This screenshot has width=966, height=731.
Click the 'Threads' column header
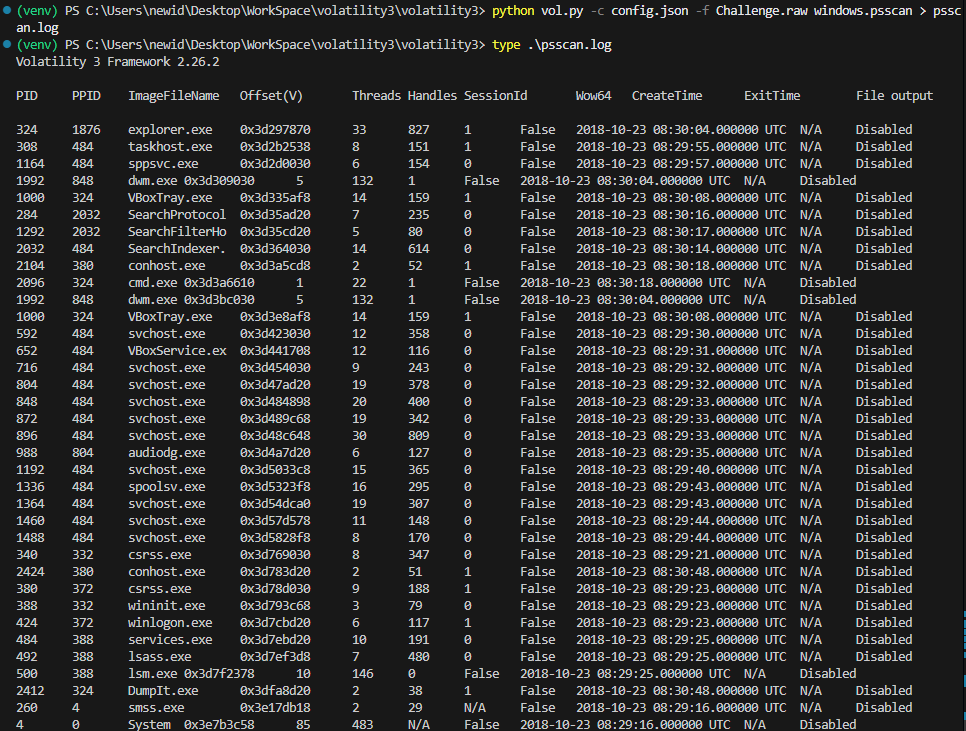(376, 95)
